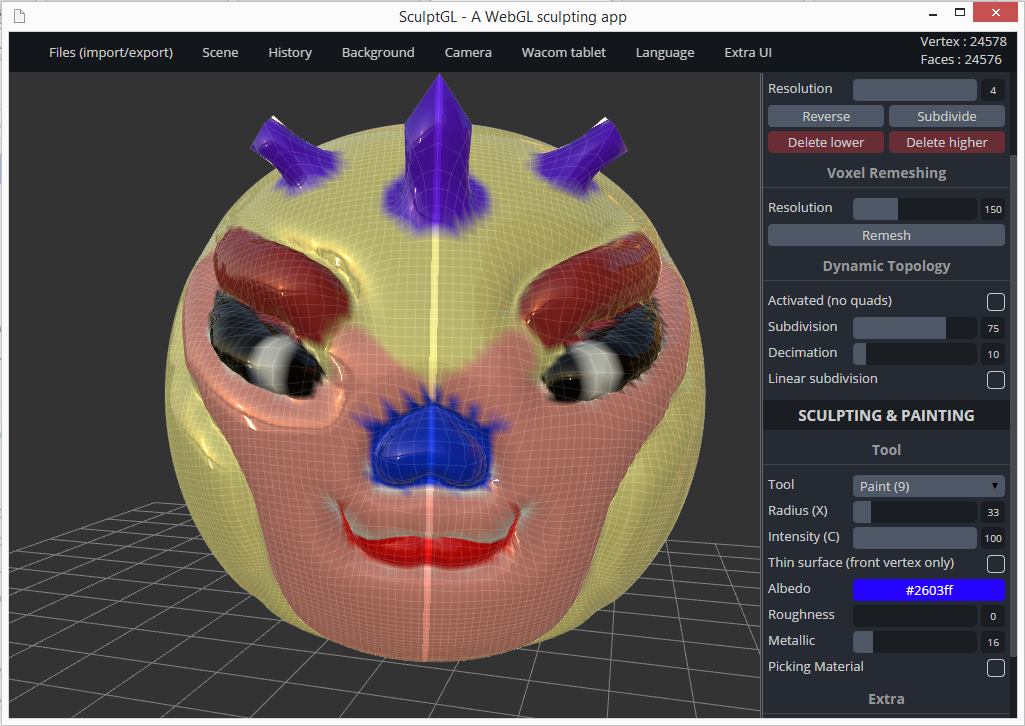1025x726 pixels.
Task: Open the Extra UI menu
Action: coord(748,52)
